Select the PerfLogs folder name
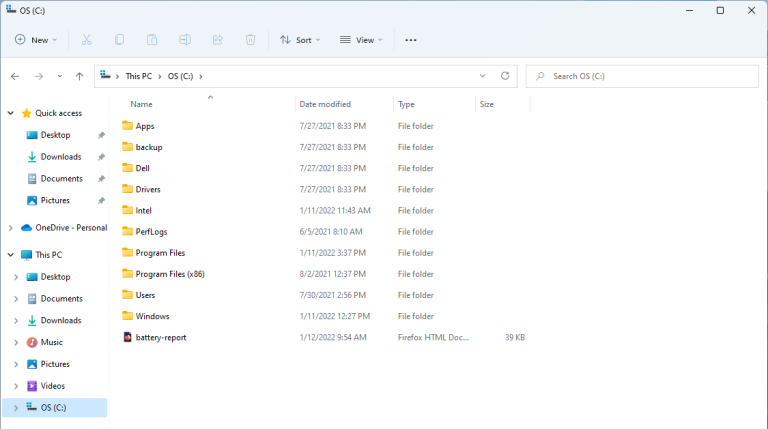This screenshot has height=429, width=768. pyautogui.click(x=151, y=232)
